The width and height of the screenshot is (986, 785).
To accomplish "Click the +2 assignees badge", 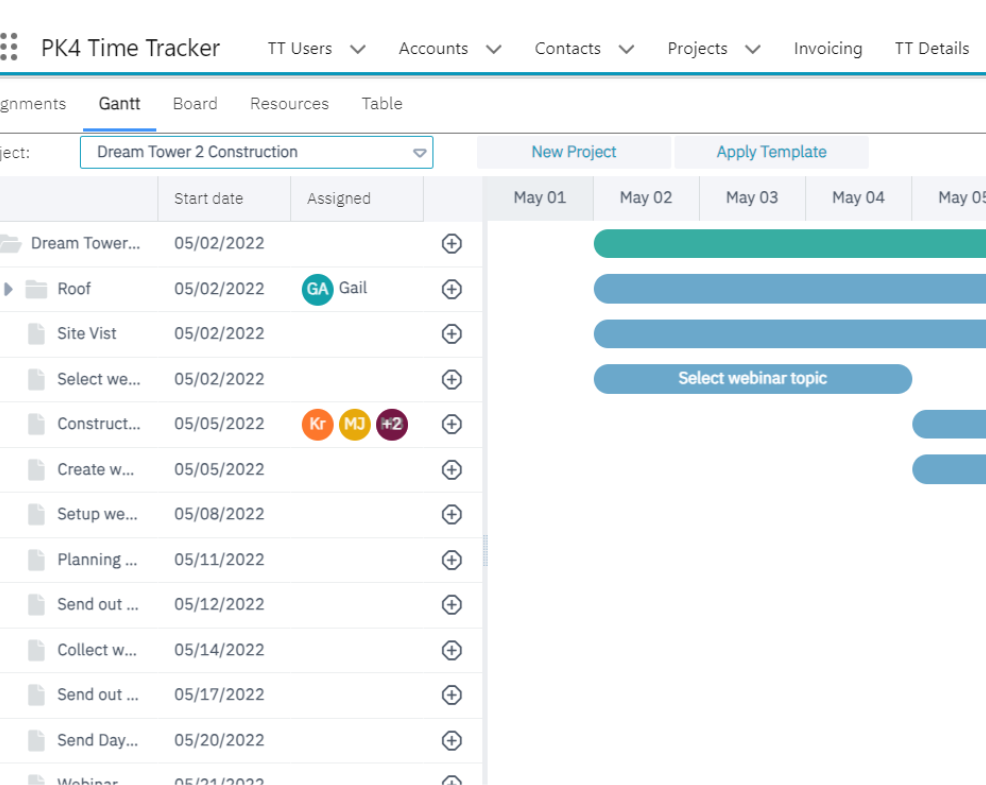I will point(392,424).
